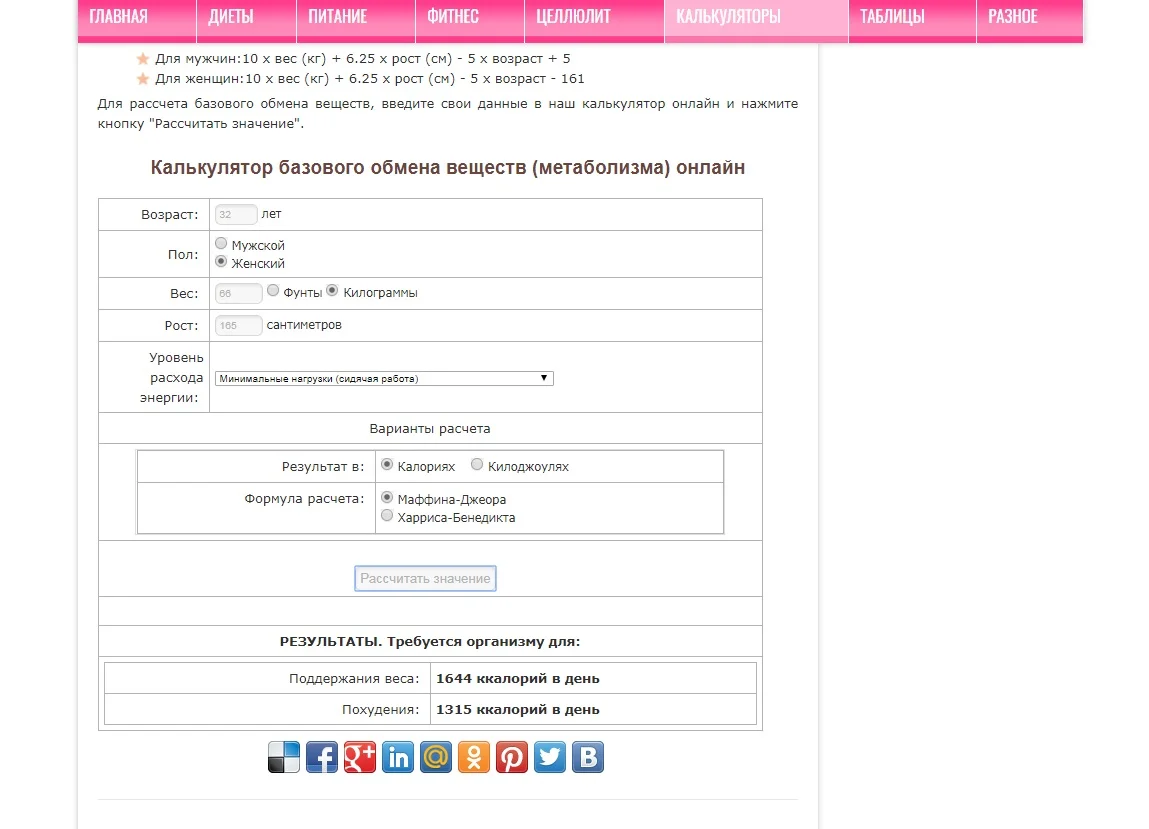Focus the Вес weight input field
Image resolution: width=1149 pixels, height=829 pixels.
tap(238, 293)
